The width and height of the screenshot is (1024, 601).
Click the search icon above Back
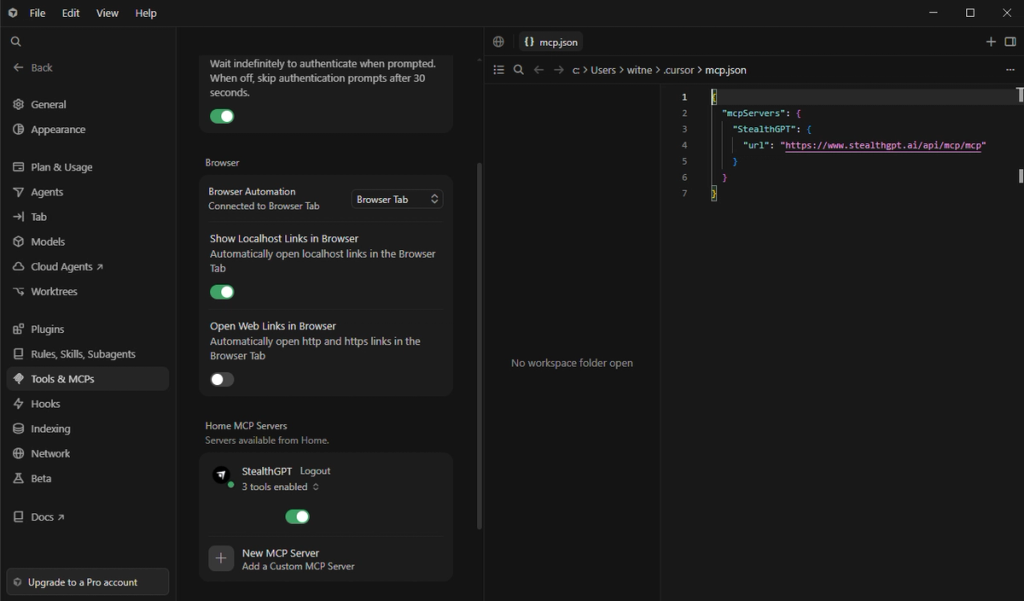click(x=16, y=42)
